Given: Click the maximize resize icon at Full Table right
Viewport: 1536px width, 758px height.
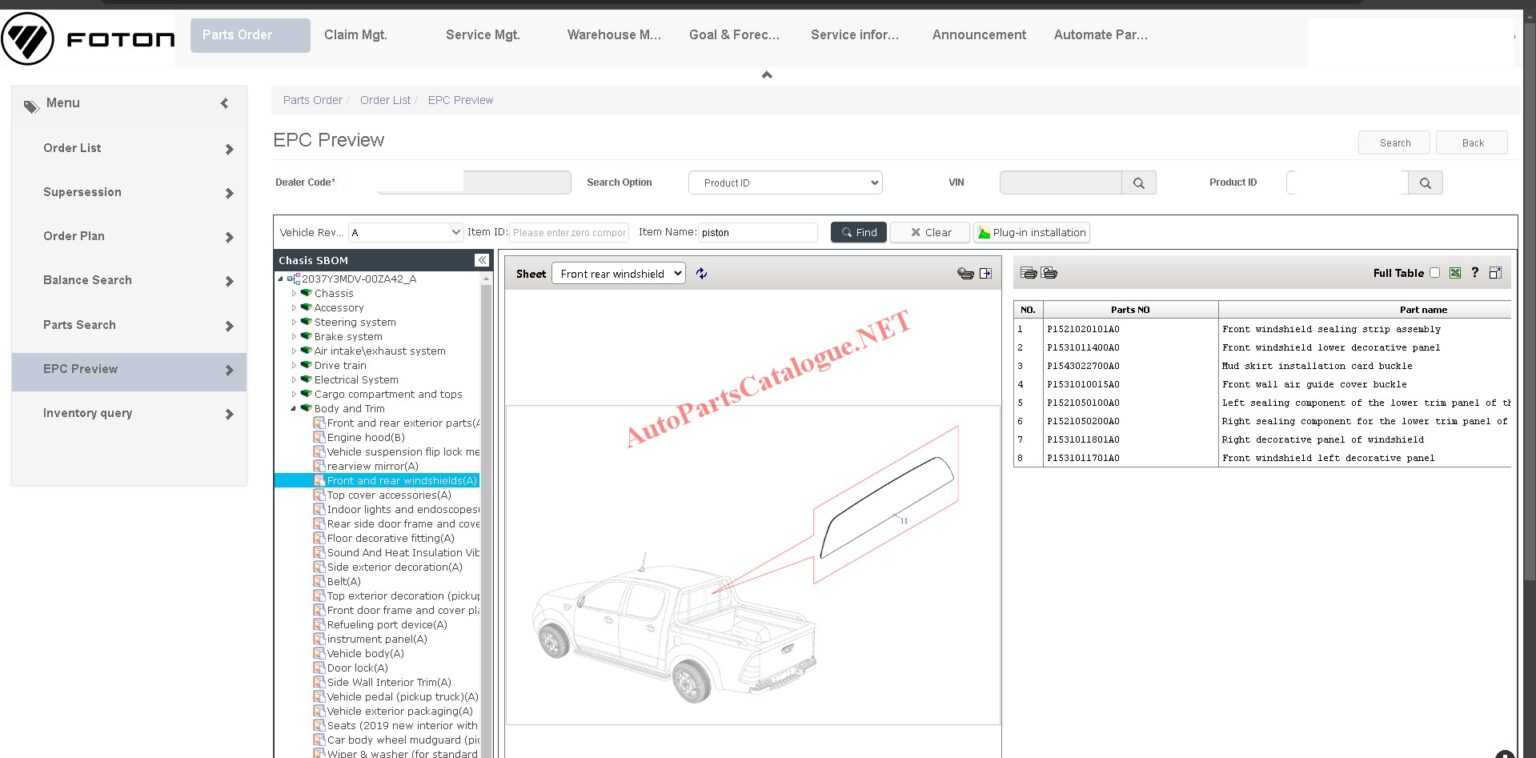Looking at the screenshot, I should pyautogui.click(x=1494, y=272).
